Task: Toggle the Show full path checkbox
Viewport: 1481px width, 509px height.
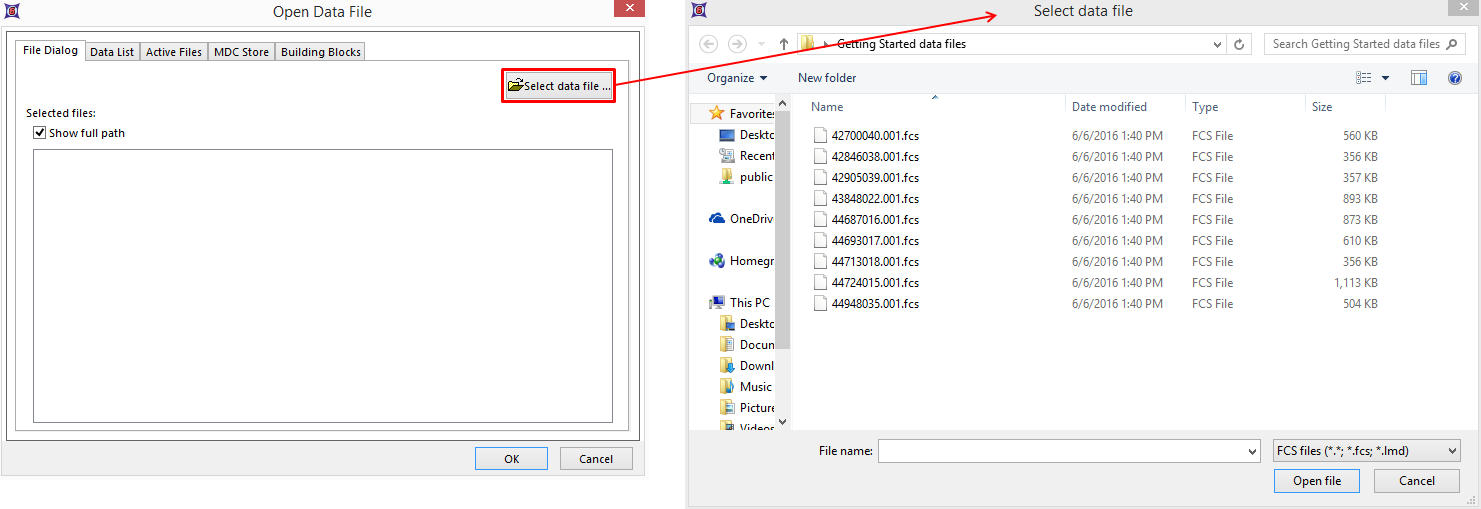Action: click(40, 133)
